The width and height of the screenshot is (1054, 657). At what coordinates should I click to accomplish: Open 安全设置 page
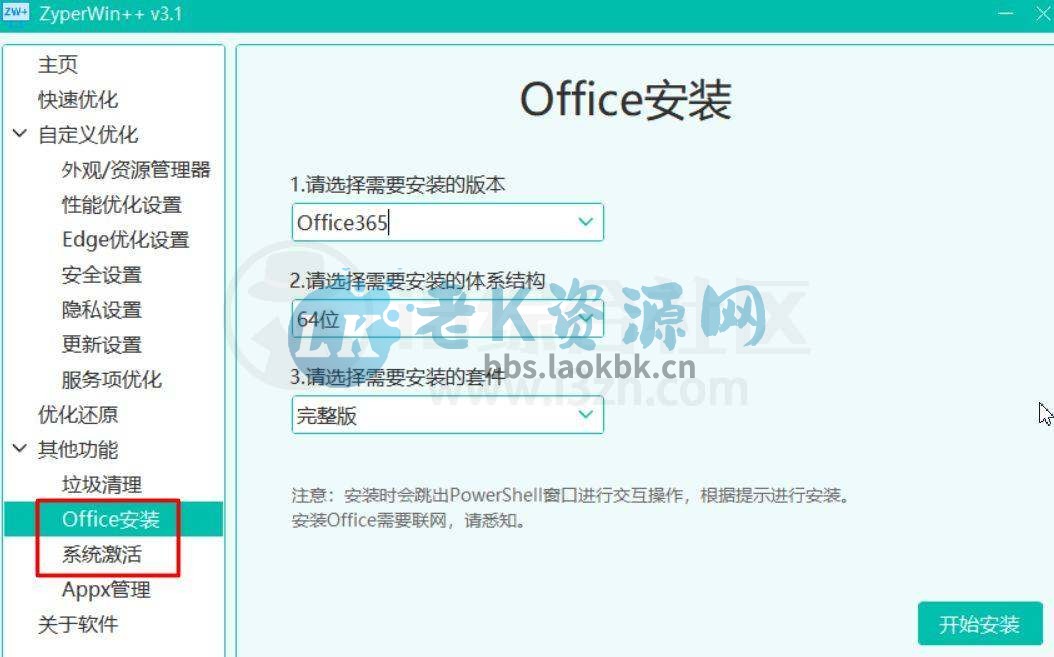[x=102, y=274]
